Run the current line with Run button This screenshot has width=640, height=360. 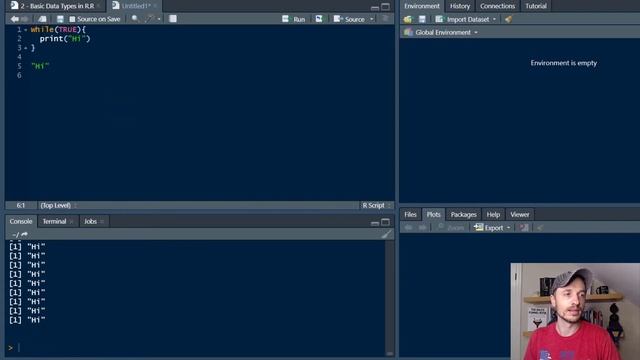294,19
